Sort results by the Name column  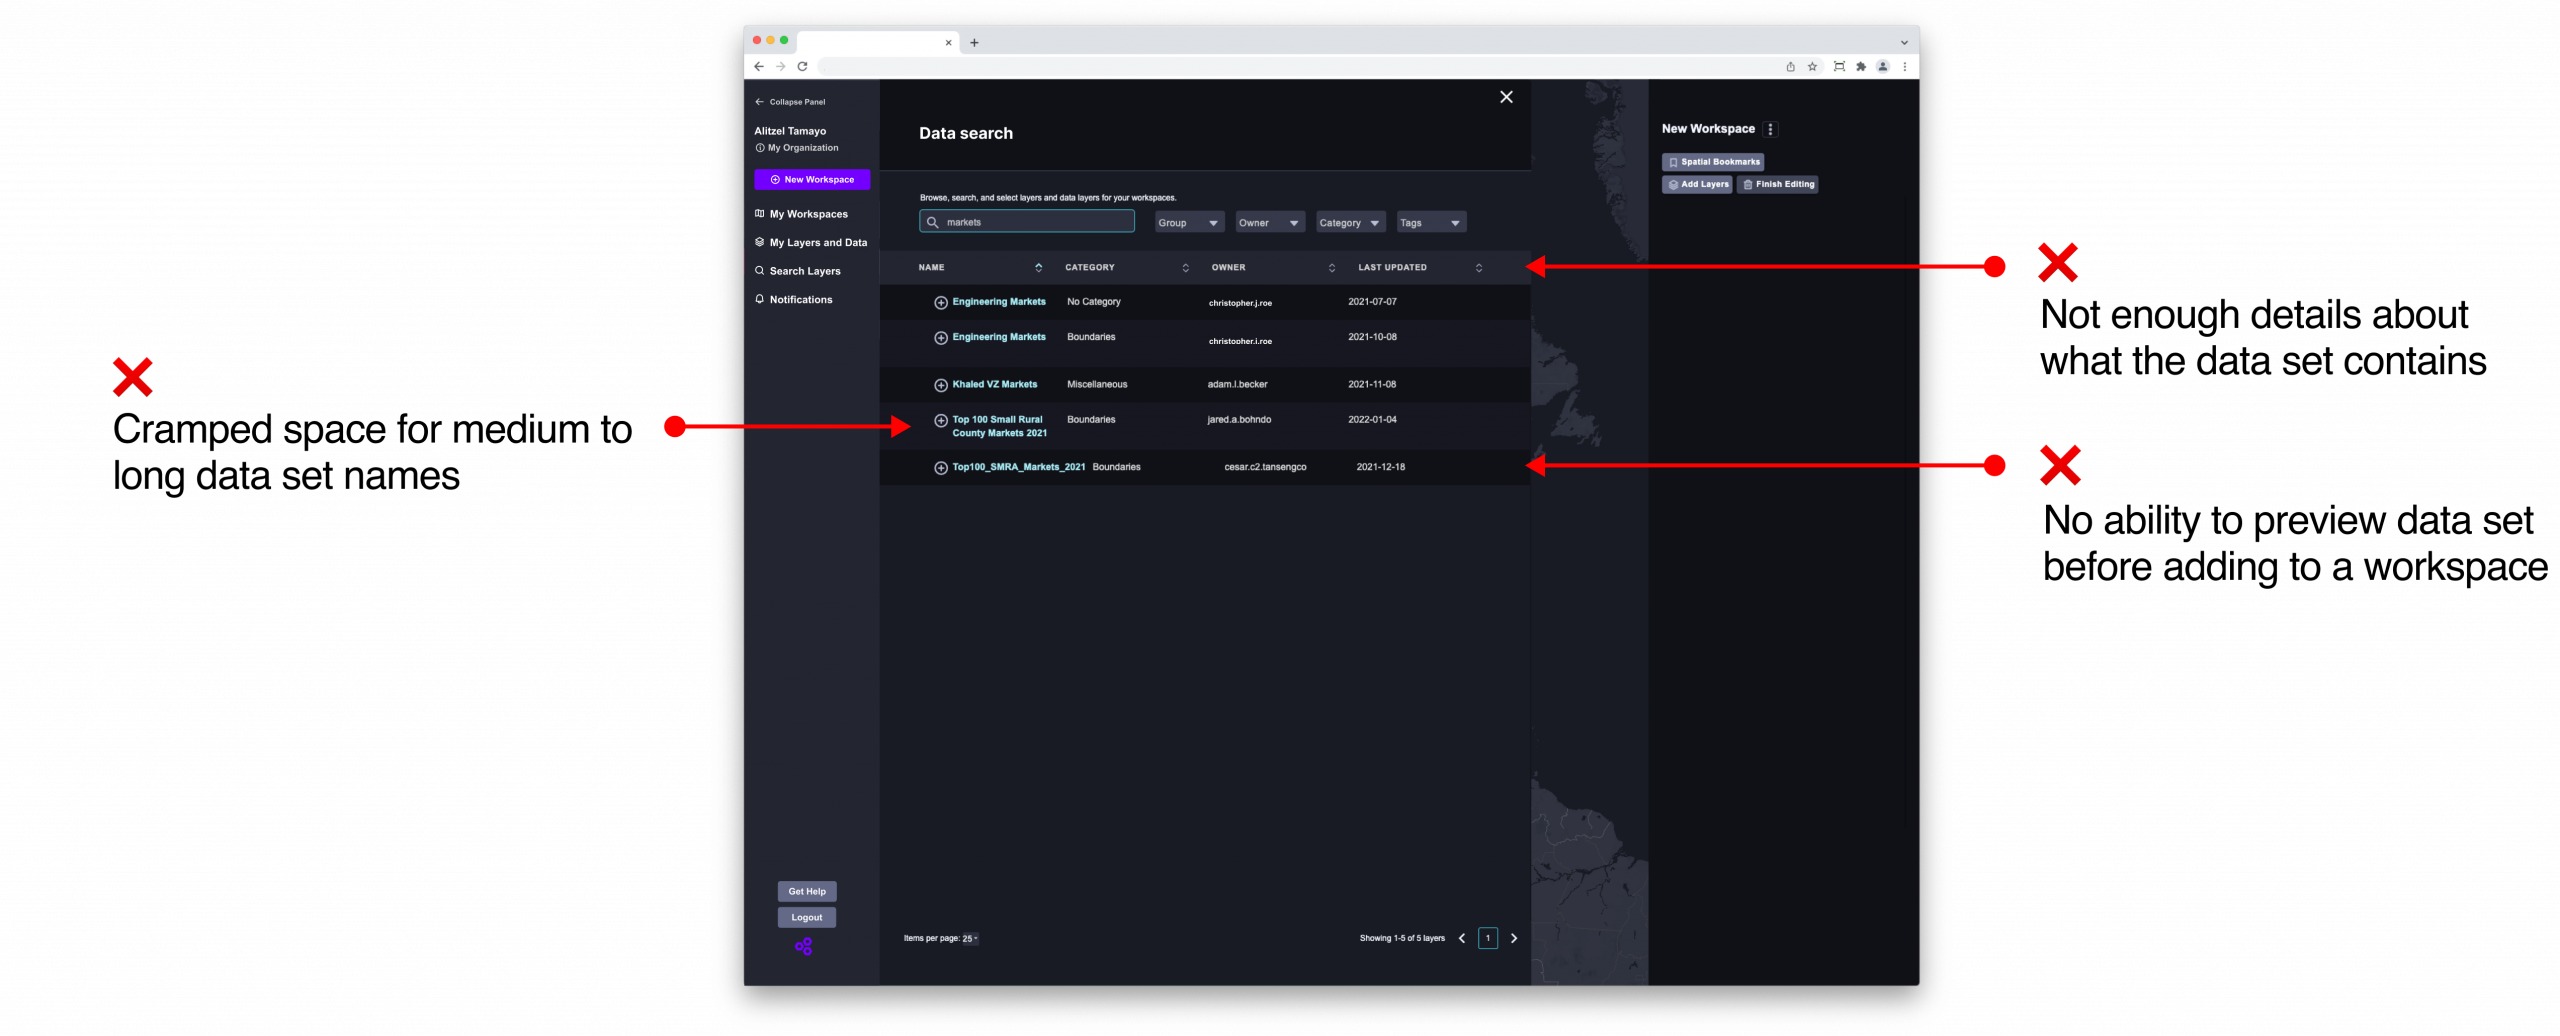1038,268
